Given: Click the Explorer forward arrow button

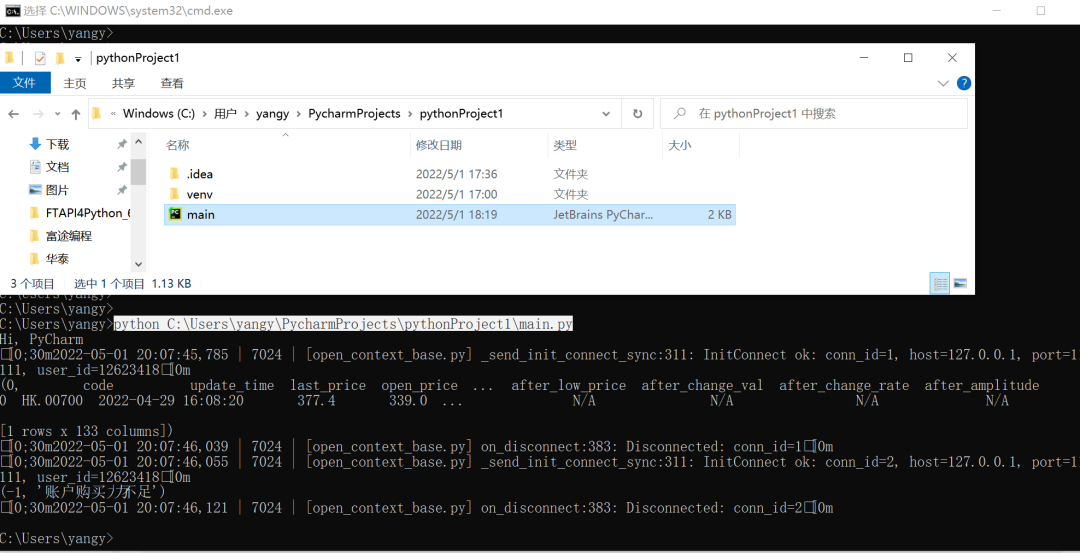Looking at the screenshot, I should (x=39, y=114).
